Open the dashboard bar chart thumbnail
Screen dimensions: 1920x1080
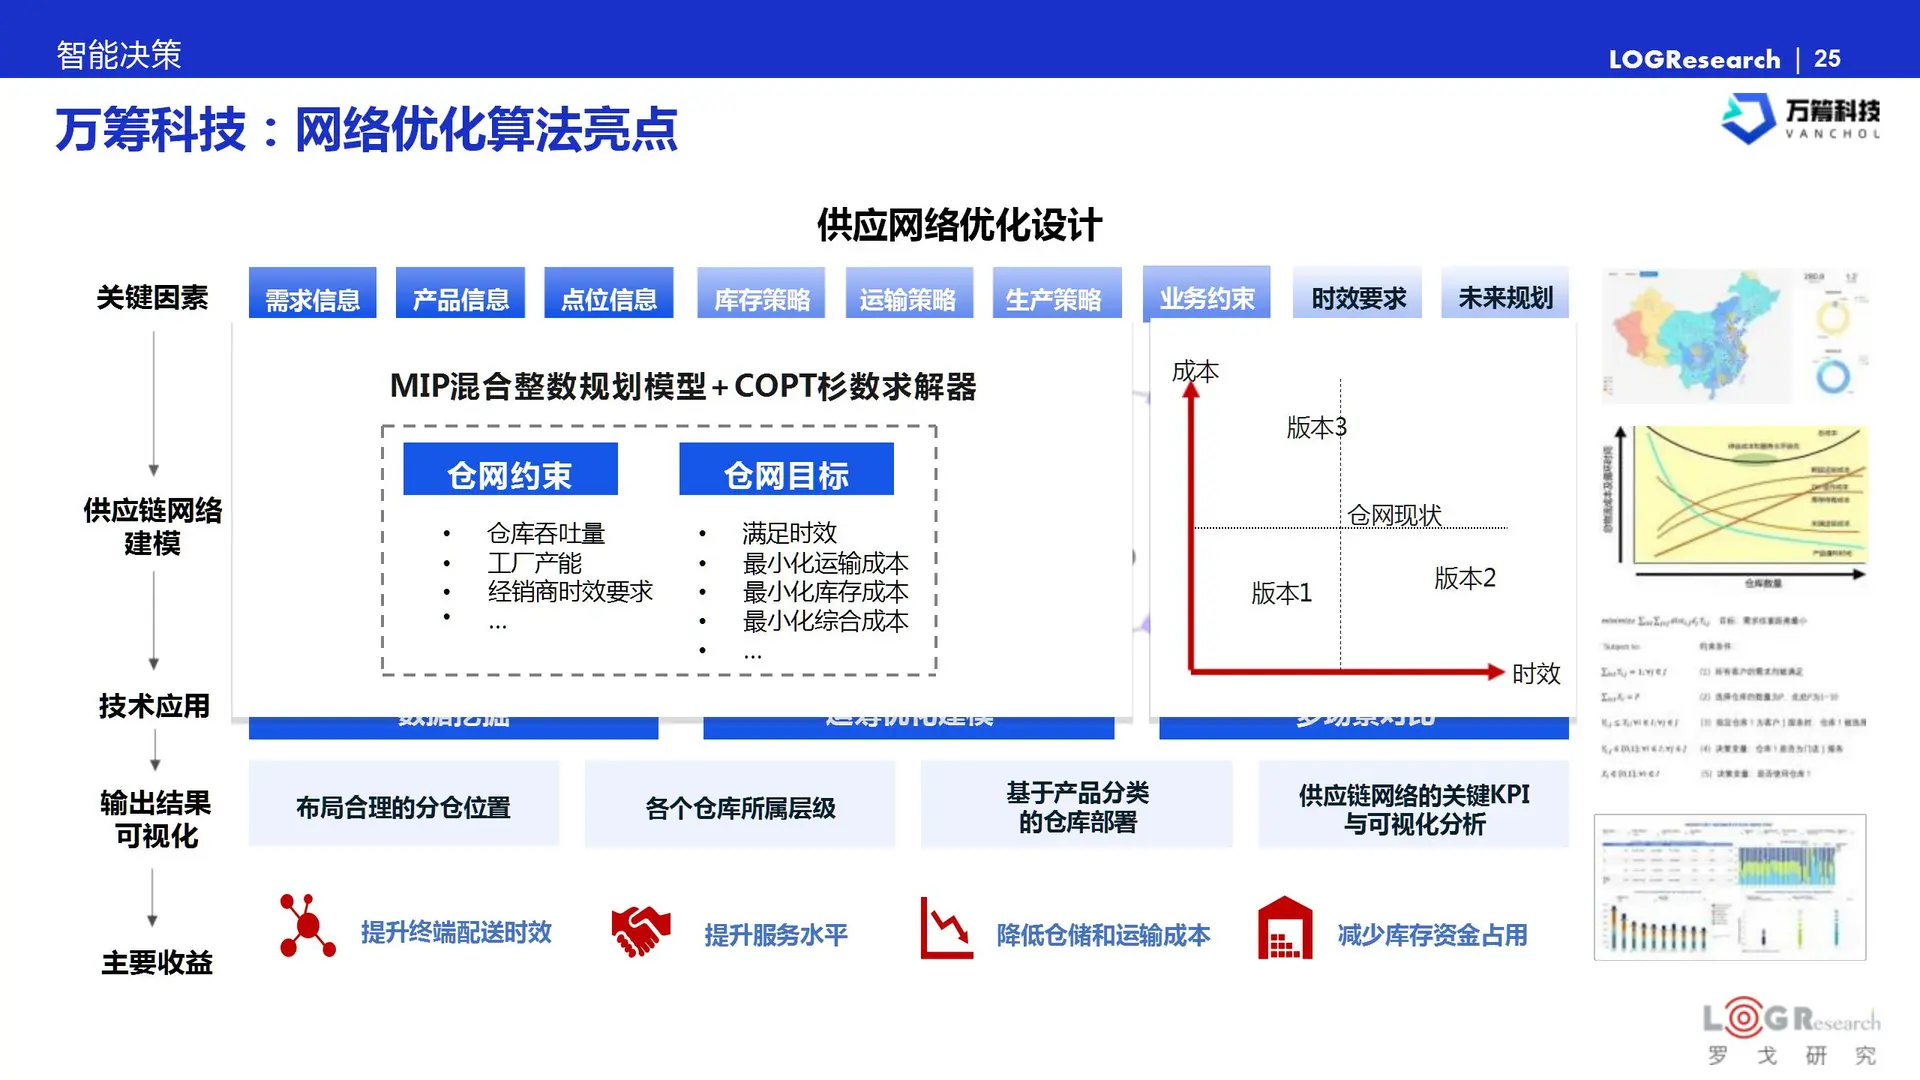(1730, 887)
